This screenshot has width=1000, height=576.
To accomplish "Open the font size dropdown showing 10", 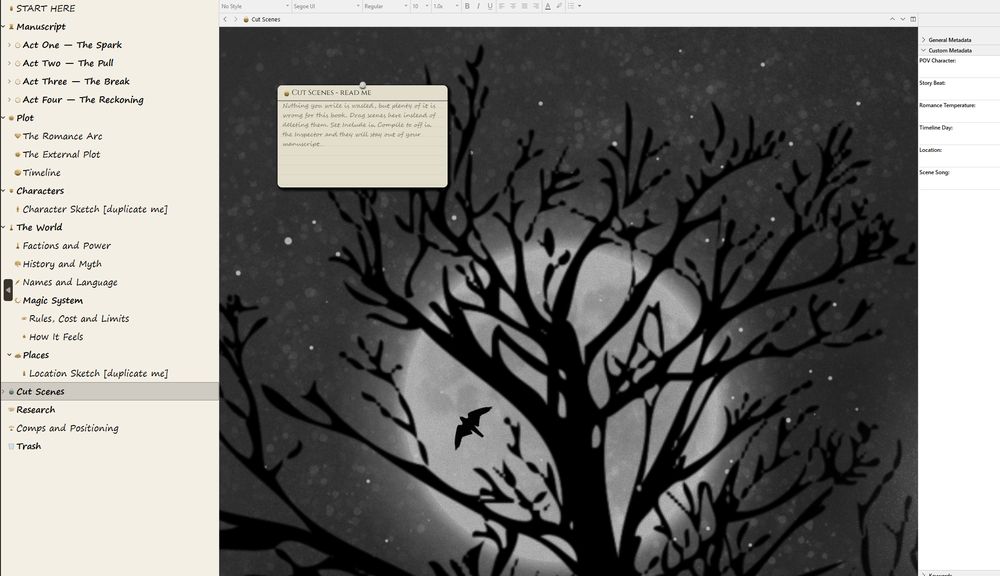I will (420, 6).
